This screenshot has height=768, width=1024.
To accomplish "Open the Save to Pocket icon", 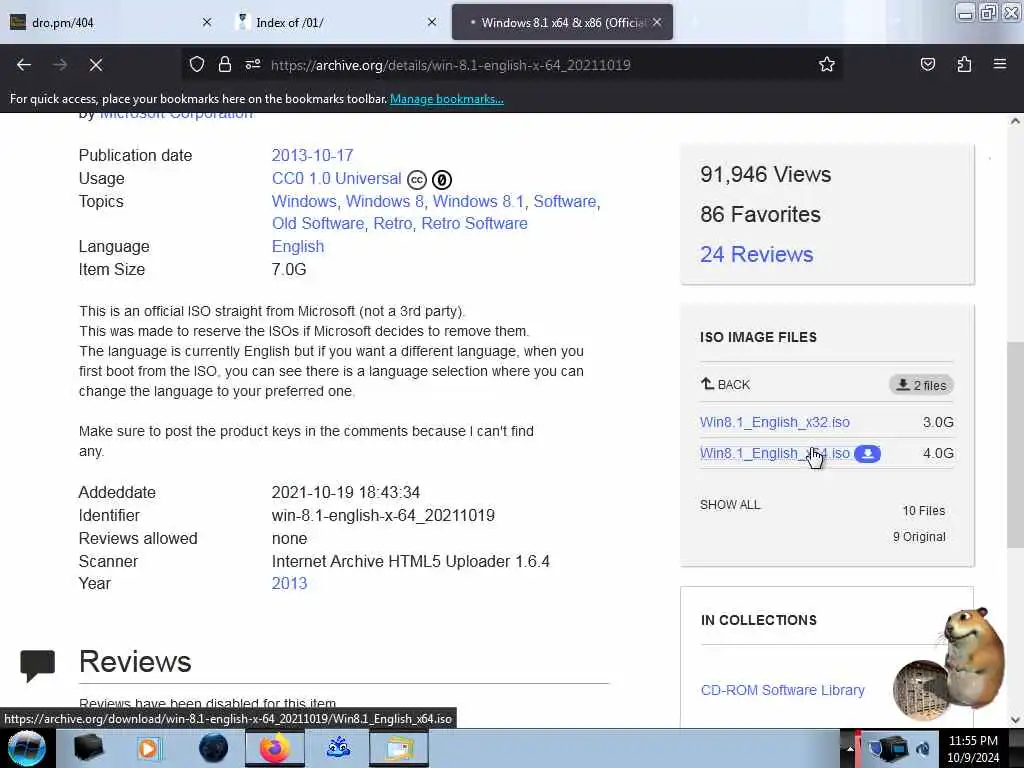I will [927, 64].
